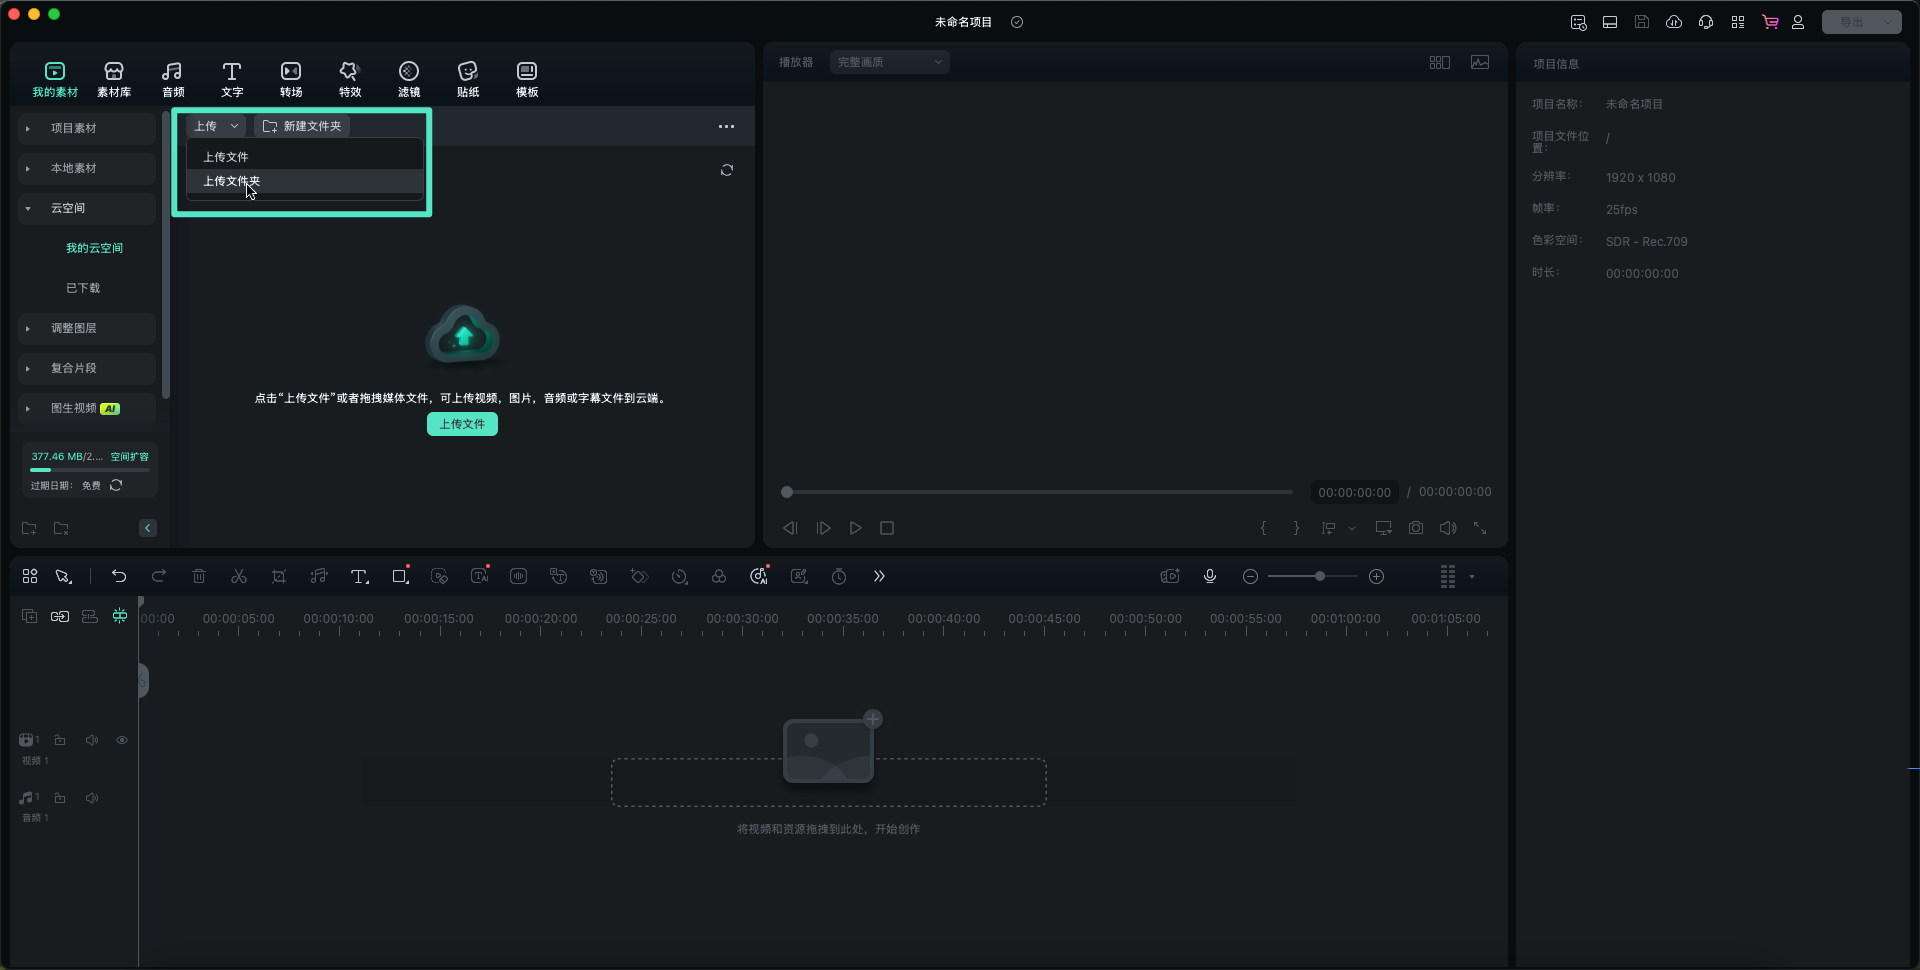Mute the 音频 1 track
The height and width of the screenshot is (970, 1920).
[92, 799]
